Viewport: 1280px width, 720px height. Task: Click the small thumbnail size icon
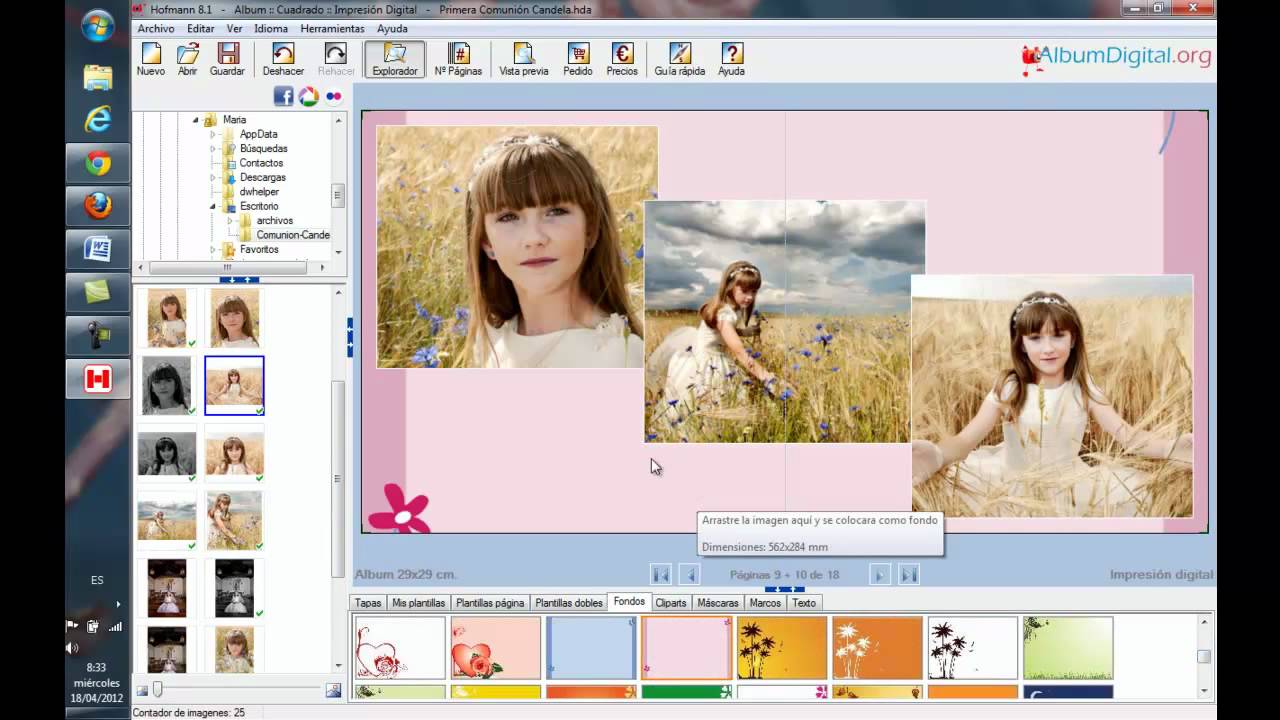pos(141,691)
